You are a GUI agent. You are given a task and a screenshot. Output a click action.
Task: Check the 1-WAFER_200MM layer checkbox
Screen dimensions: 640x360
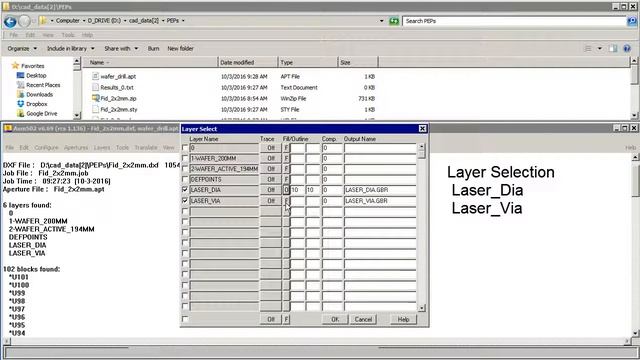pos(185,158)
